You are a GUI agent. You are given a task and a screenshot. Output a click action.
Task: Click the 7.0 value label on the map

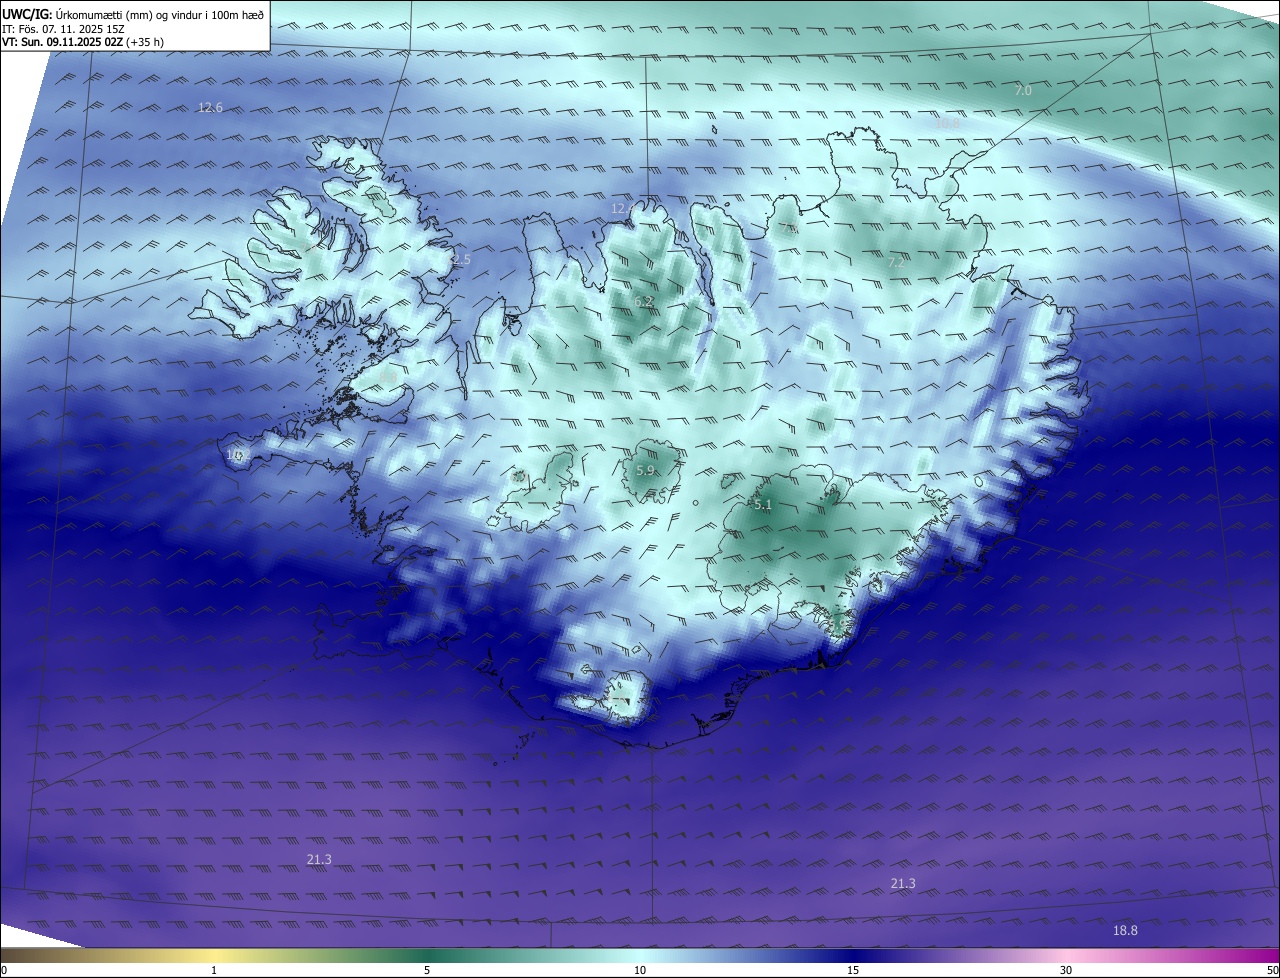pyautogui.click(x=1023, y=90)
